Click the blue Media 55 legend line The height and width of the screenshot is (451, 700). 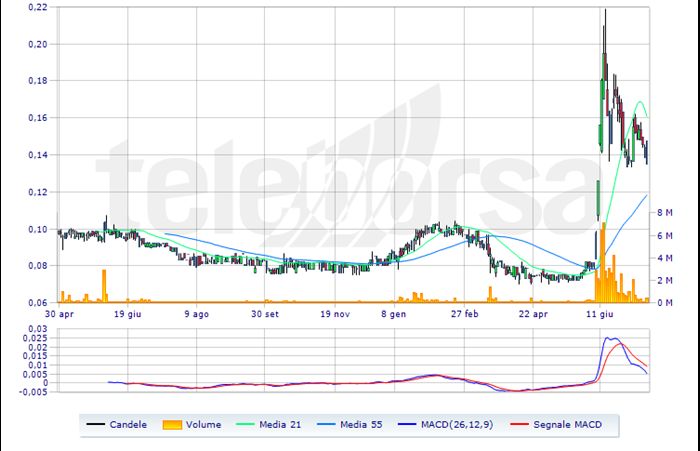[x=326, y=425]
